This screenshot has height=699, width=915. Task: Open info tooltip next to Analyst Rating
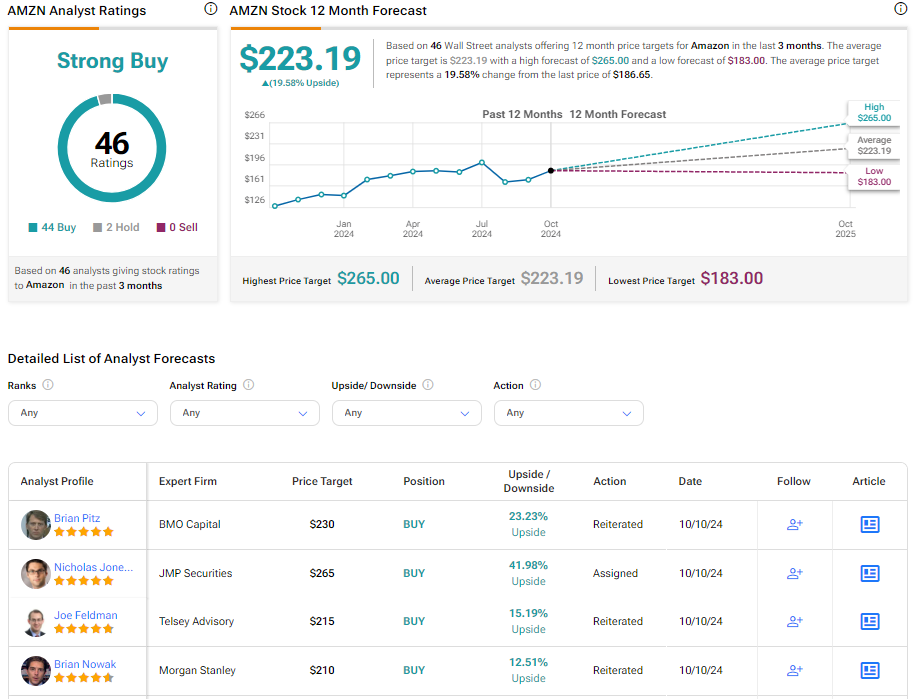[249, 385]
